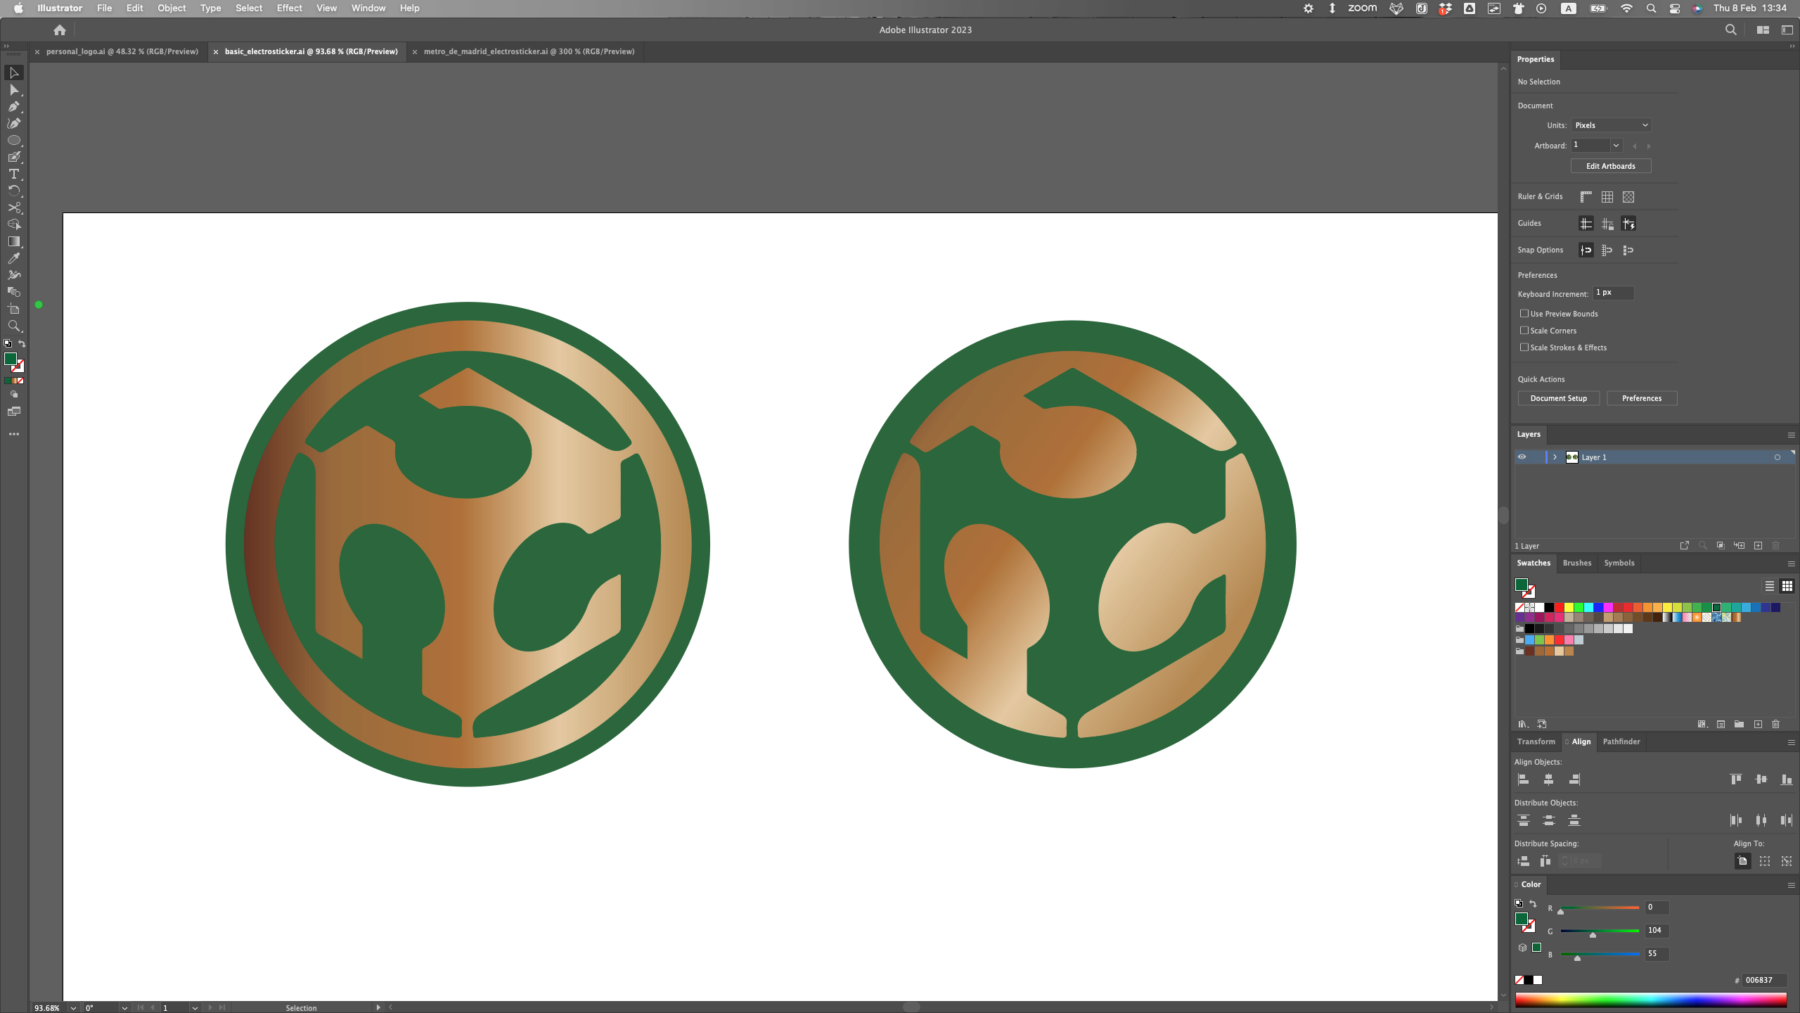Toggle Layer 1 visibility eye
The width and height of the screenshot is (1800, 1013).
(1522, 457)
